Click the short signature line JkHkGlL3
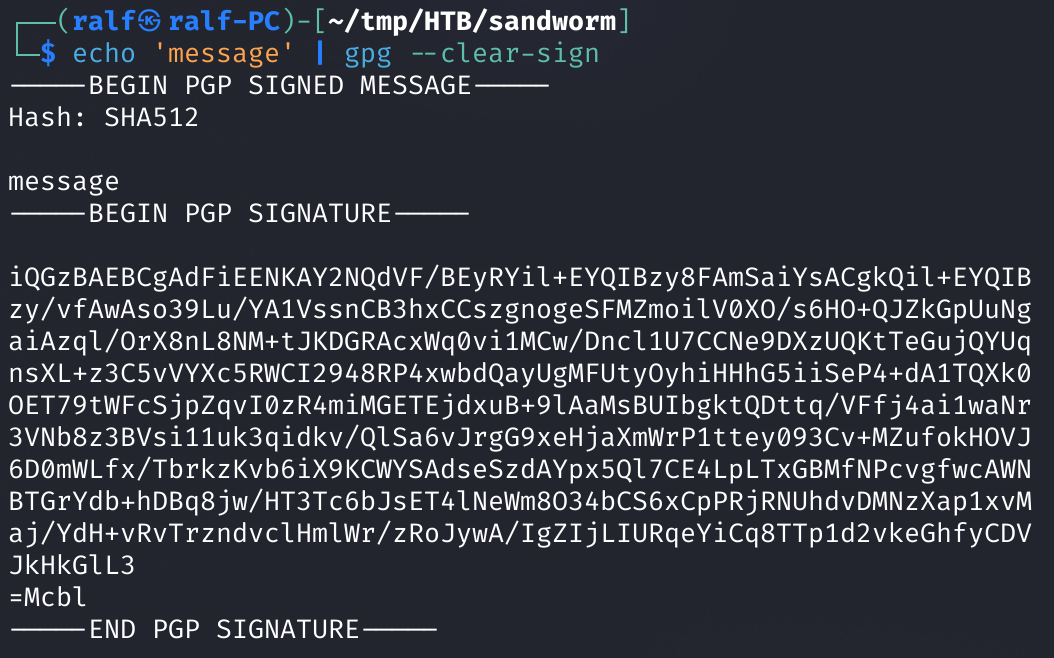This screenshot has width=1054, height=658. [72, 565]
